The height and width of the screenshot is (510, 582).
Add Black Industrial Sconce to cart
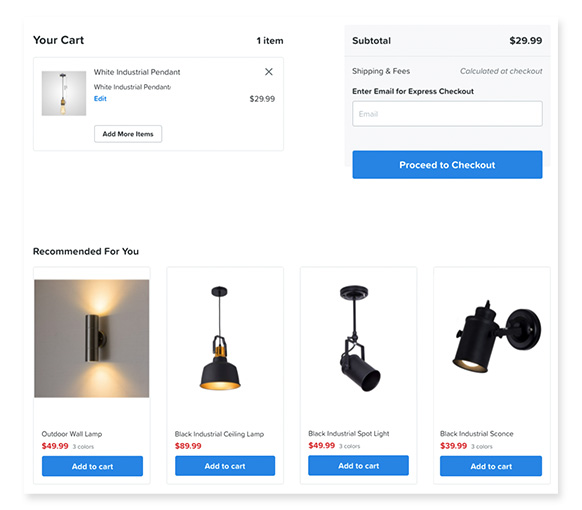[x=491, y=466]
